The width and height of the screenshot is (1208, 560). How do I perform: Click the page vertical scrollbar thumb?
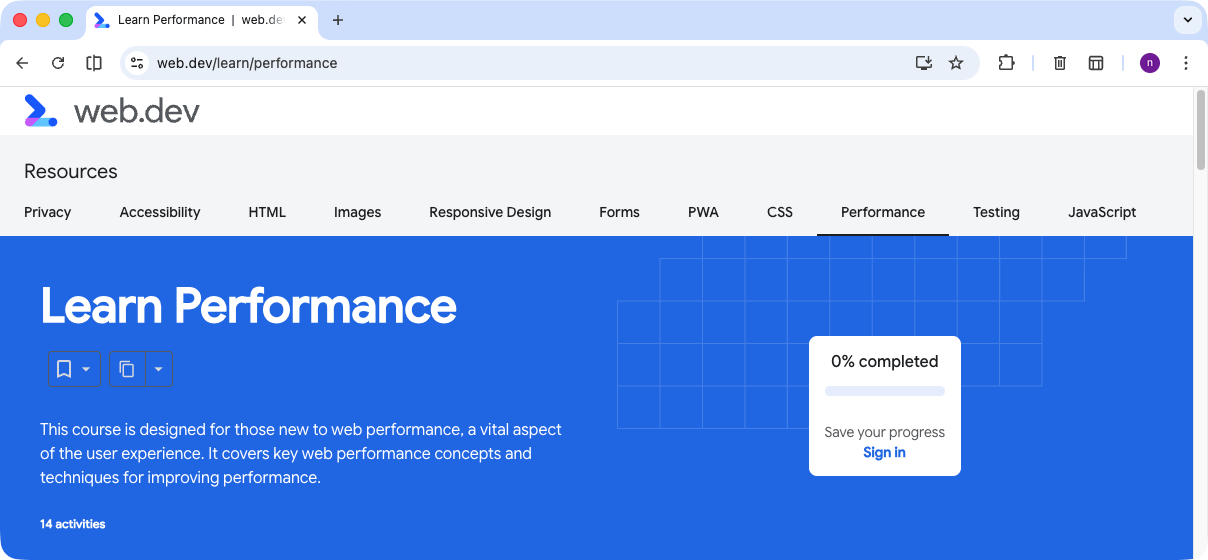click(1200, 130)
